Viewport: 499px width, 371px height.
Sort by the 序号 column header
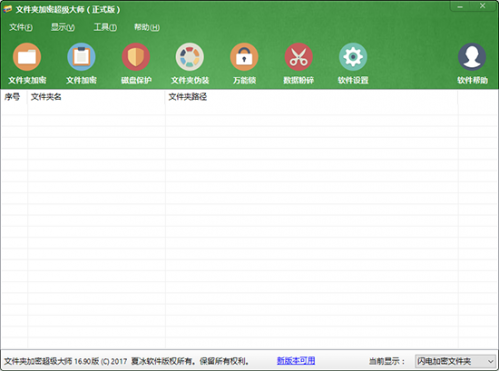14,97
